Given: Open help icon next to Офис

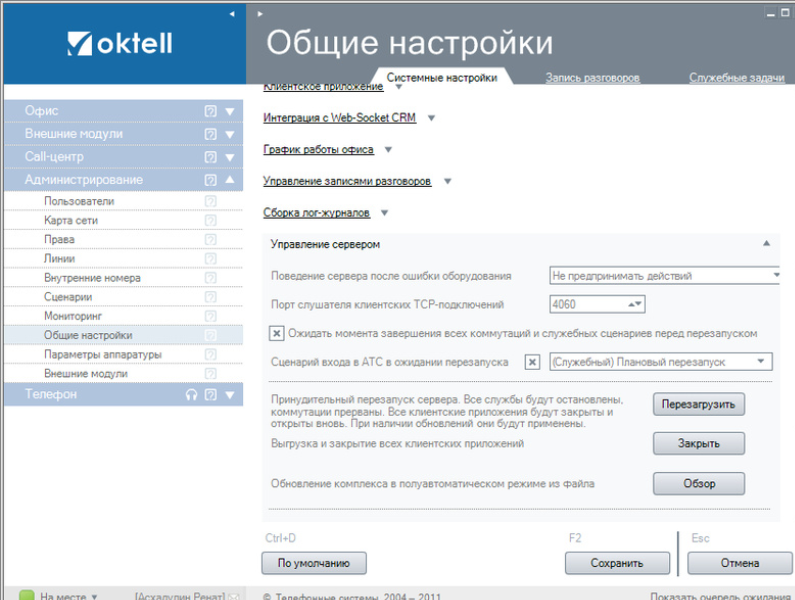Looking at the screenshot, I should (x=211, y=111).
